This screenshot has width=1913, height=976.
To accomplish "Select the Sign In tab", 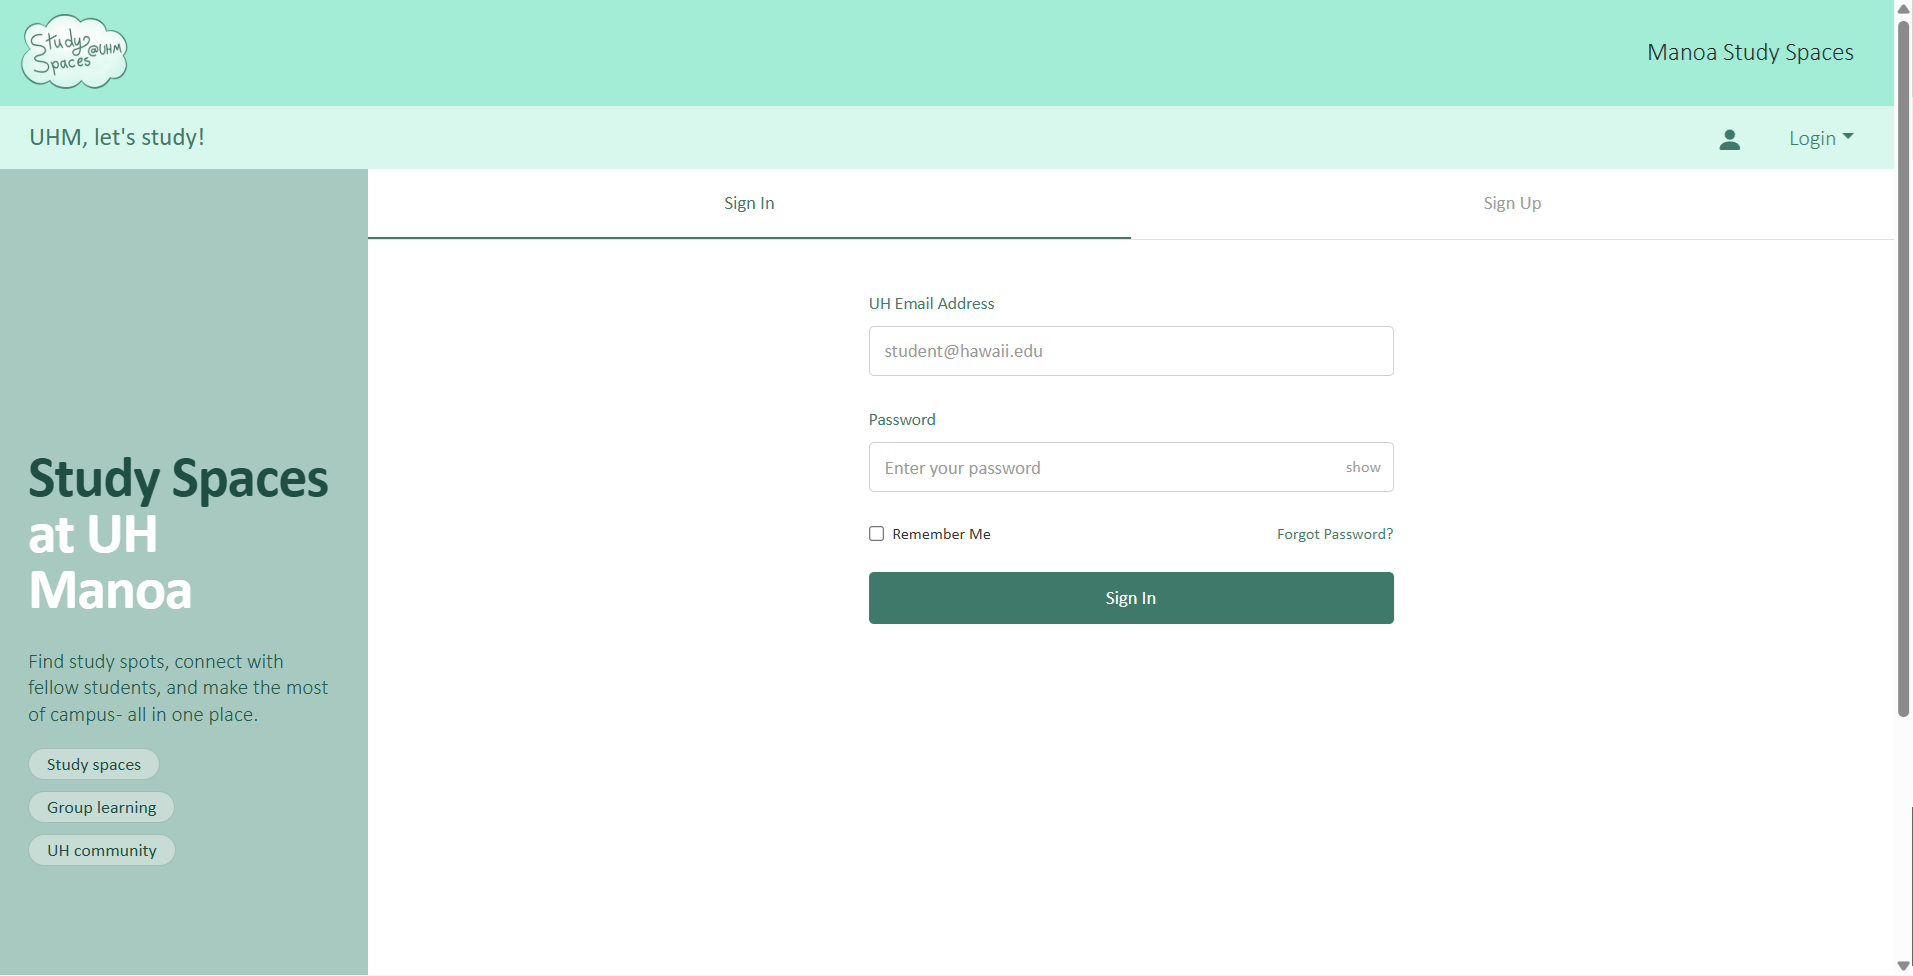I will pyautogui.click(x=749, y=203).
